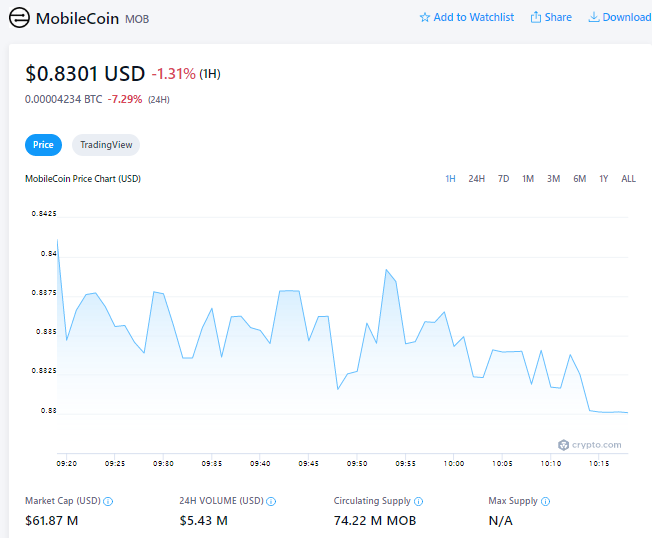Click the chart peak near 09:53
652x538 pixels.
(x=386, y=270)
